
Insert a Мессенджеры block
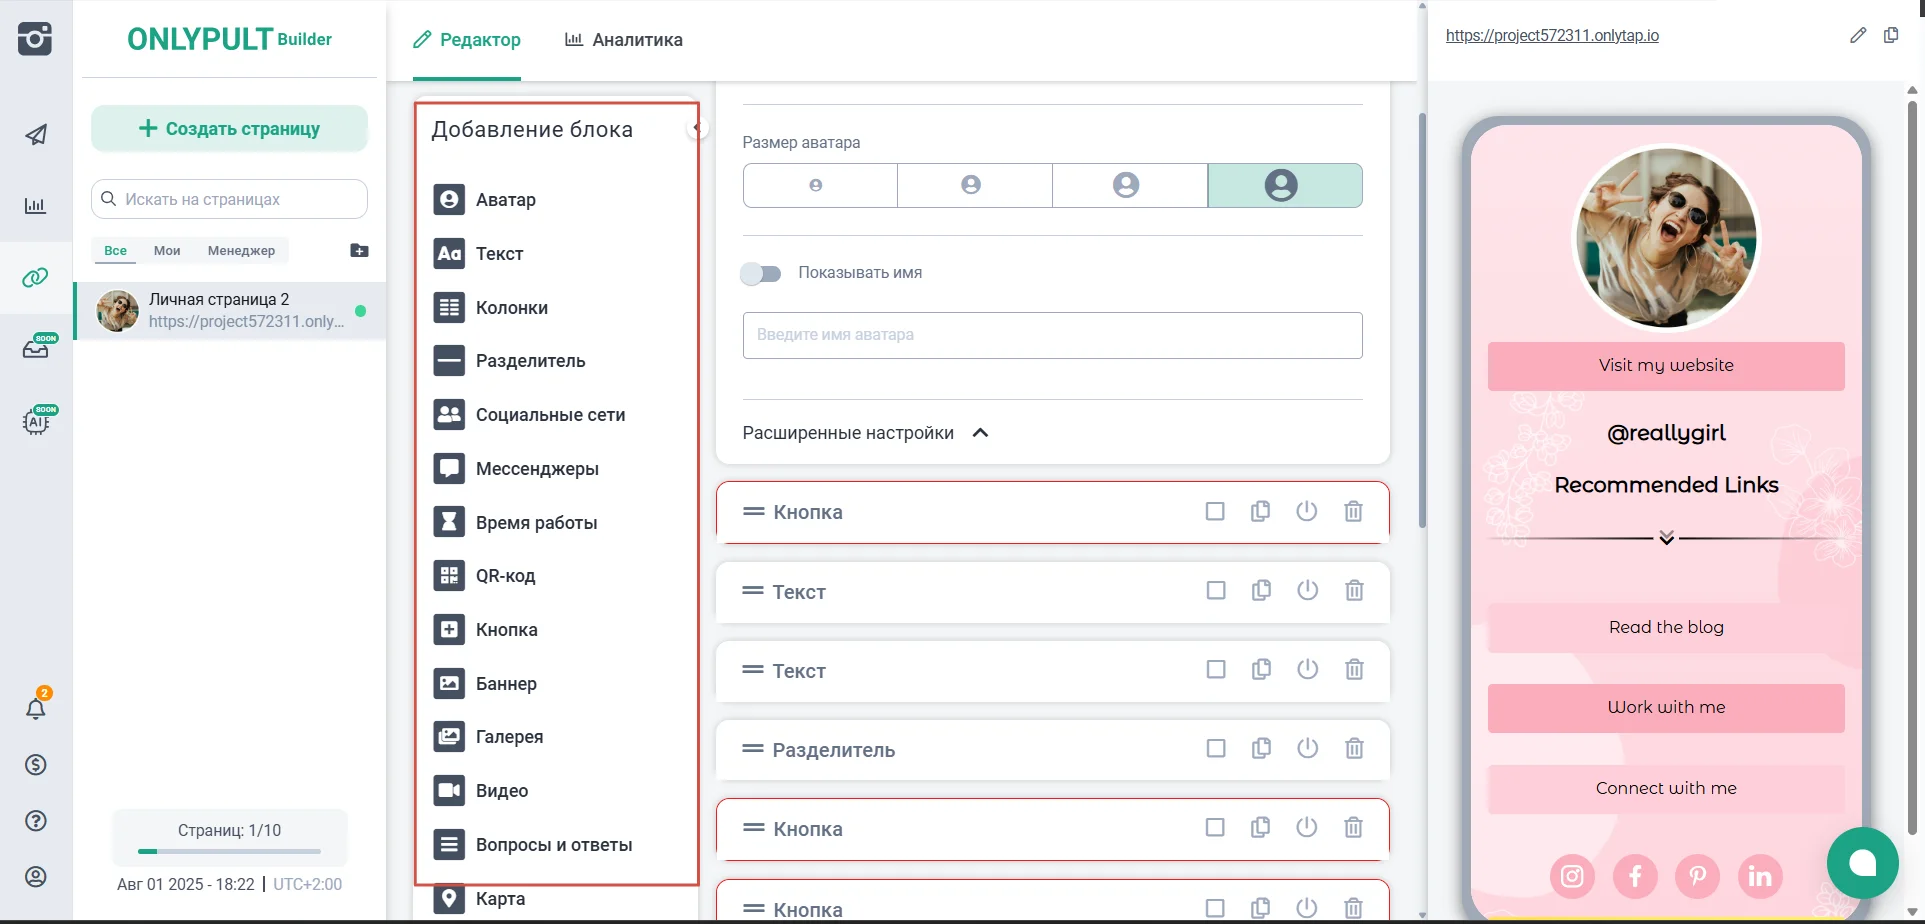[x=516, y=469]
